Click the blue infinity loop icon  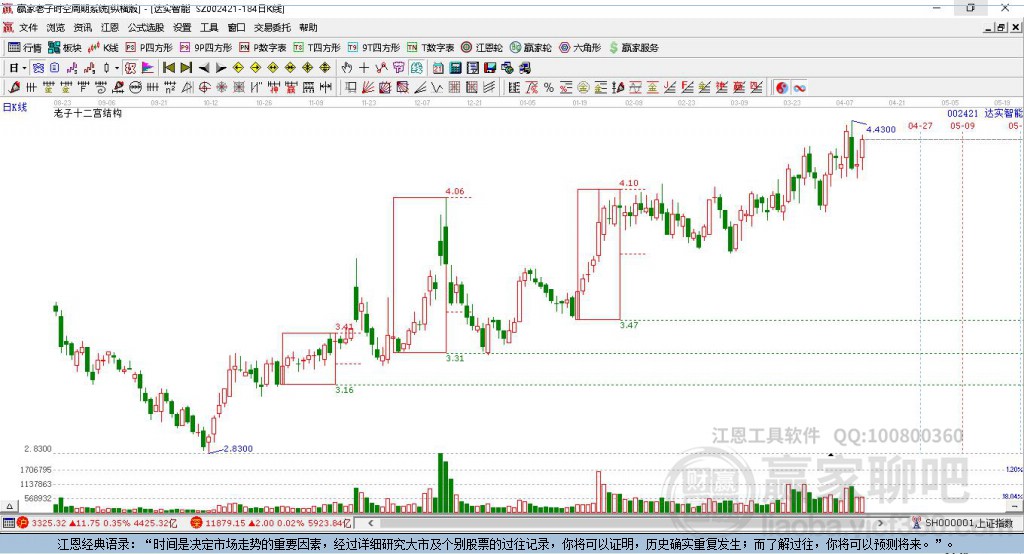[x=800, y=88]
